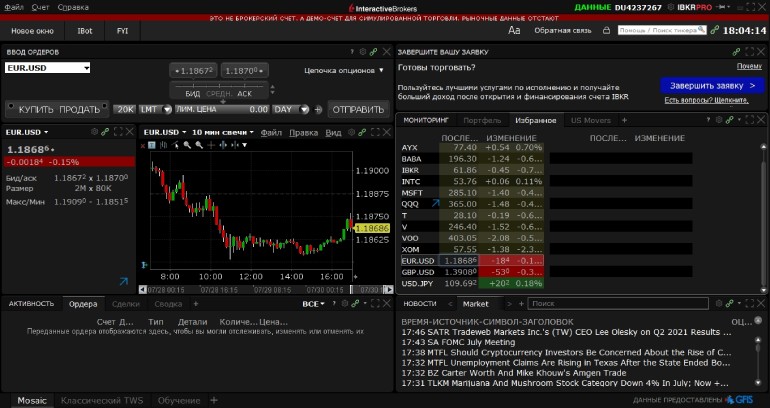Select the trendline drawing tool in chart

tap(175, 145)
